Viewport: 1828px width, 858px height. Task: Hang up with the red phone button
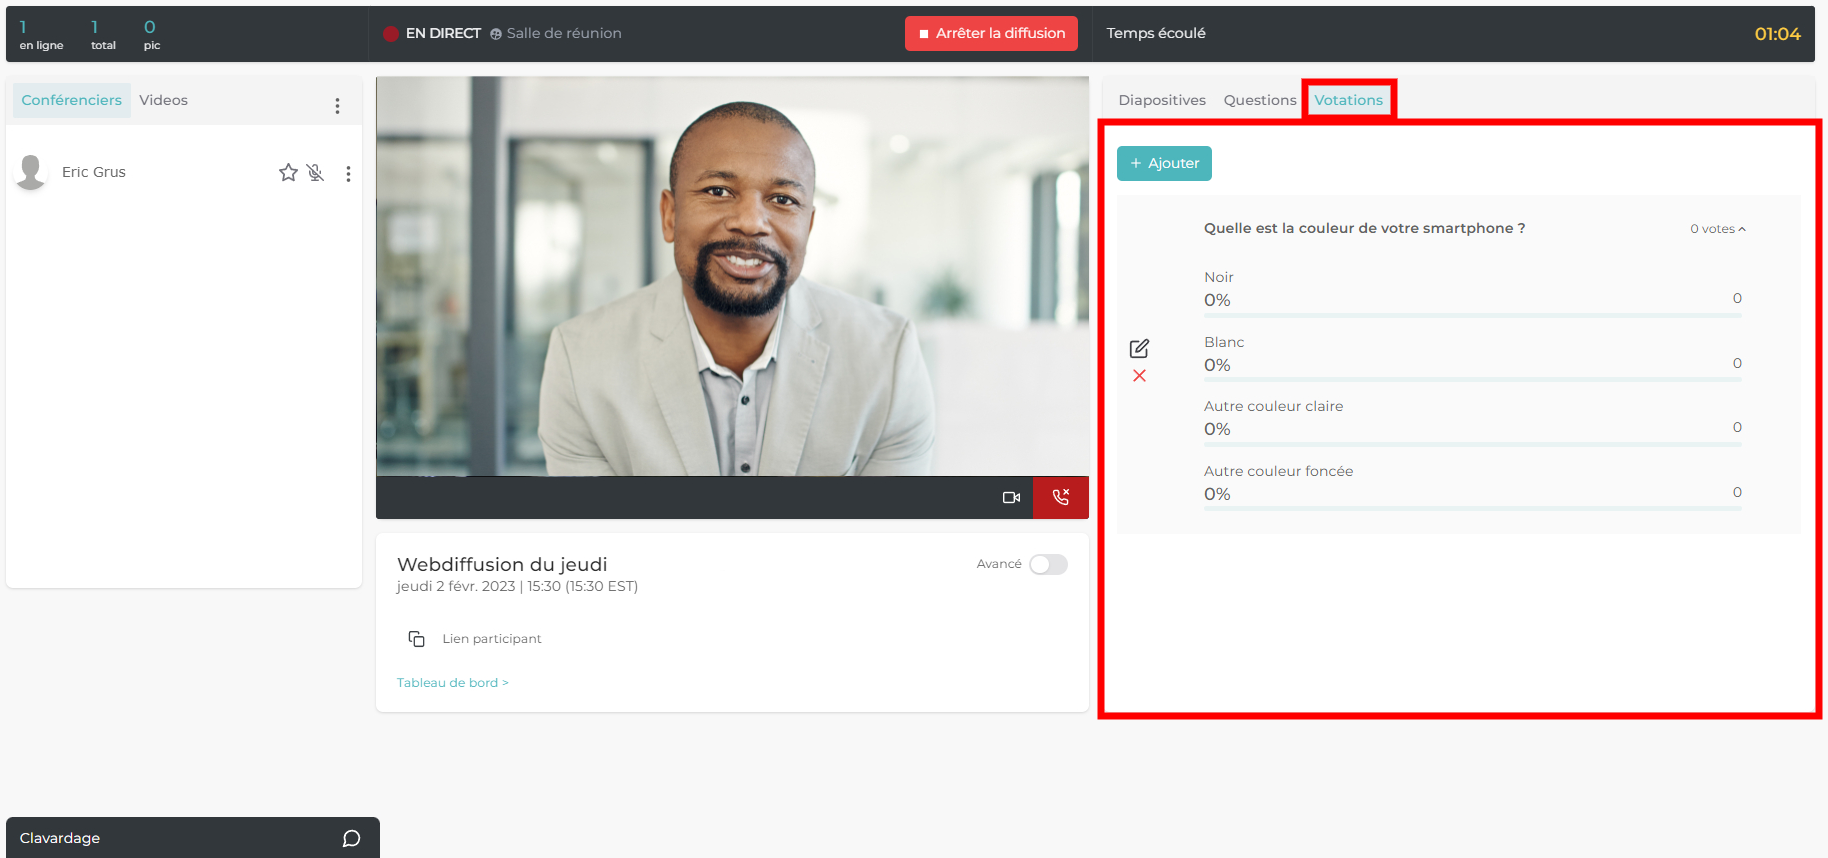point(1060,498)
